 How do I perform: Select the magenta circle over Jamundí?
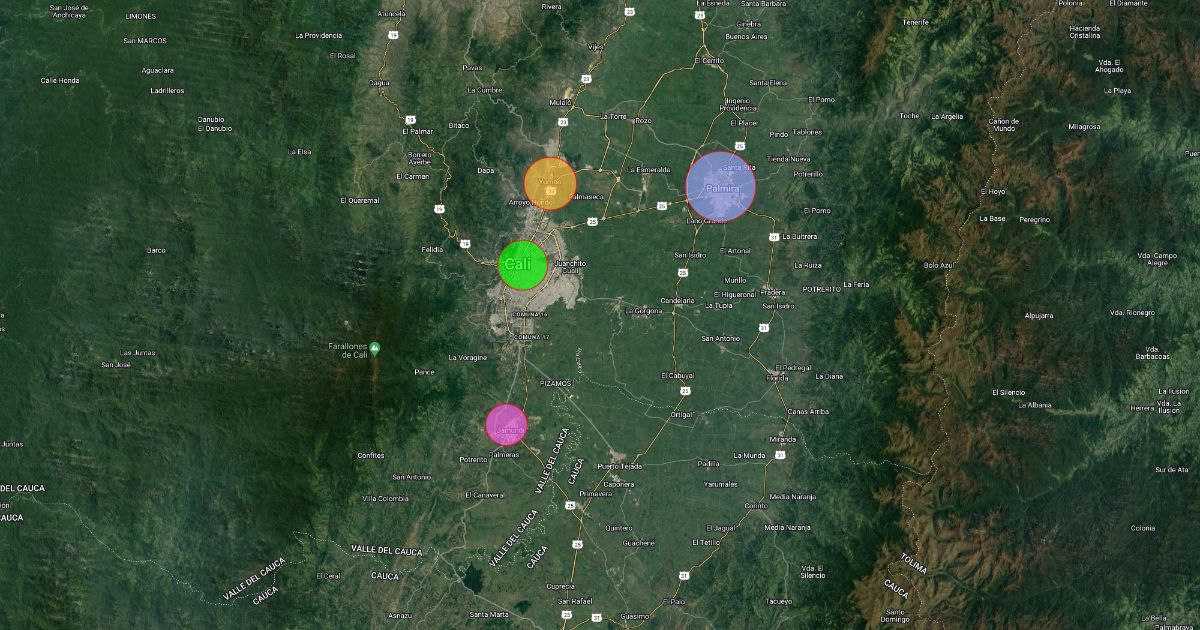(507, 424)
